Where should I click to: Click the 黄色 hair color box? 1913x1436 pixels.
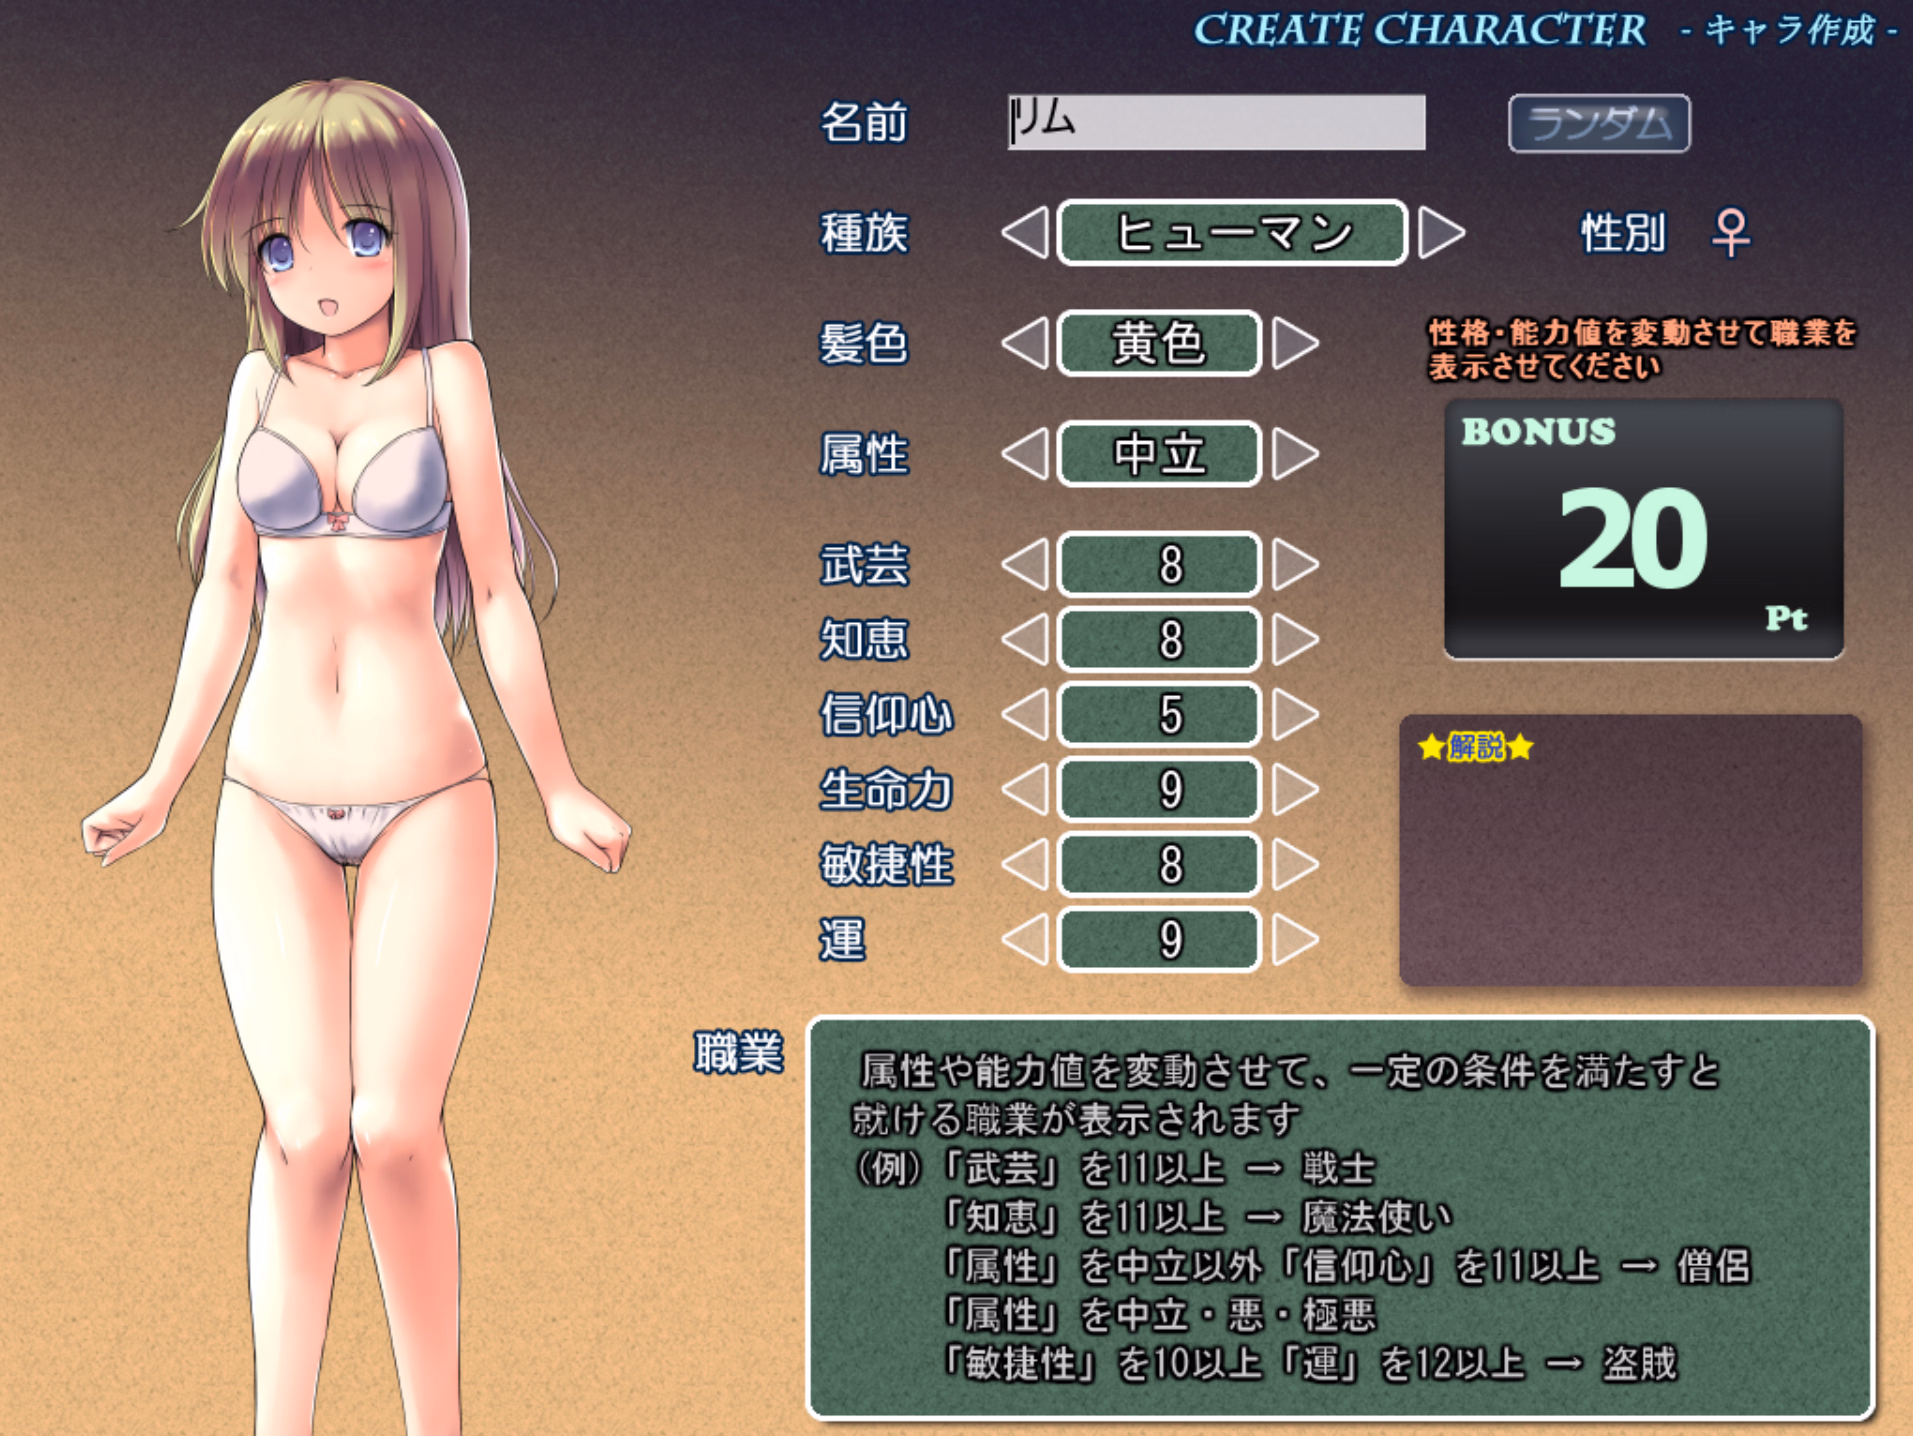1158,344
